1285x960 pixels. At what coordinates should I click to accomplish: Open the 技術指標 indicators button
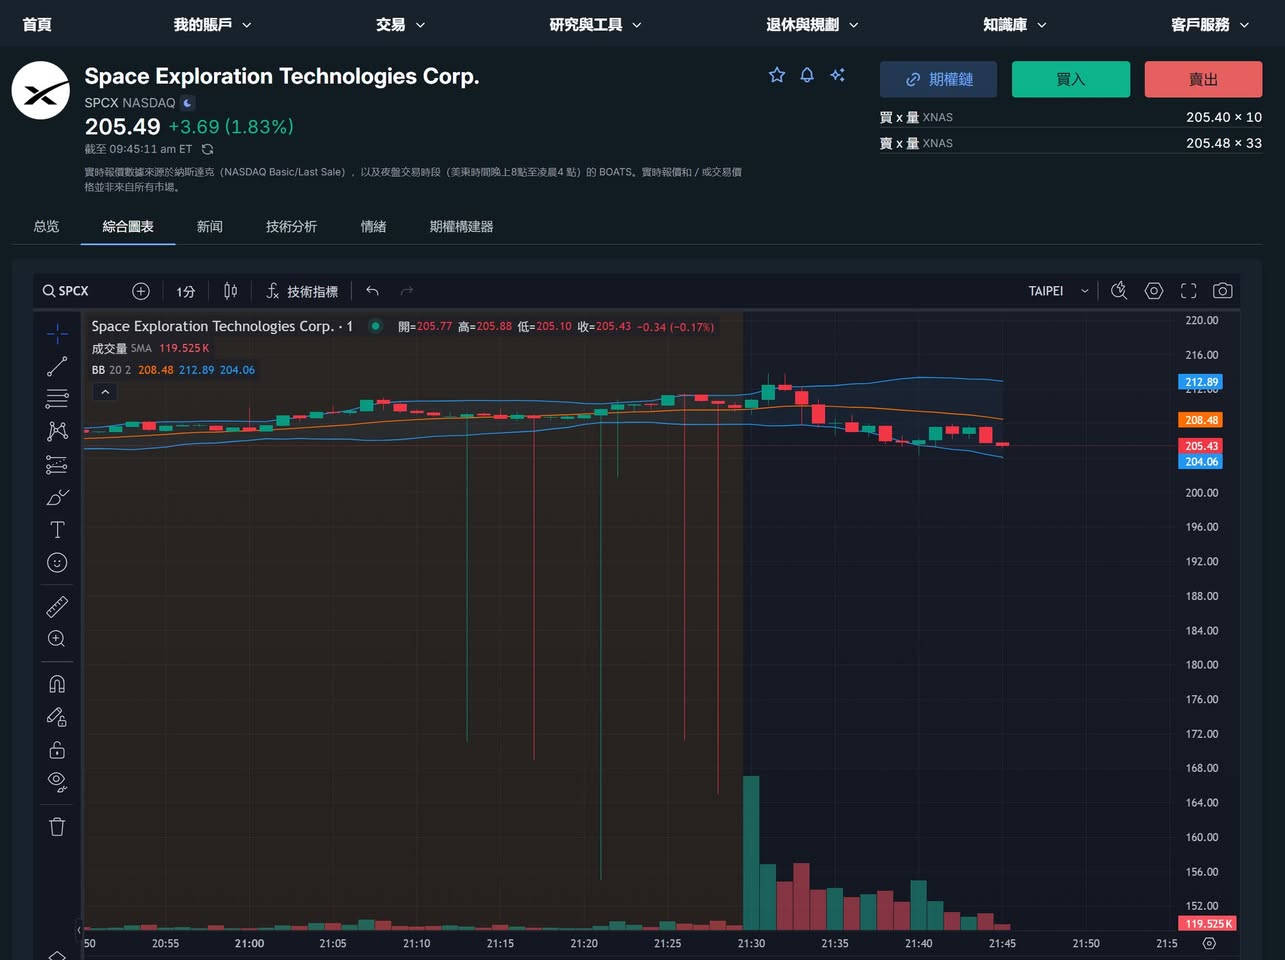coord(302,291)
